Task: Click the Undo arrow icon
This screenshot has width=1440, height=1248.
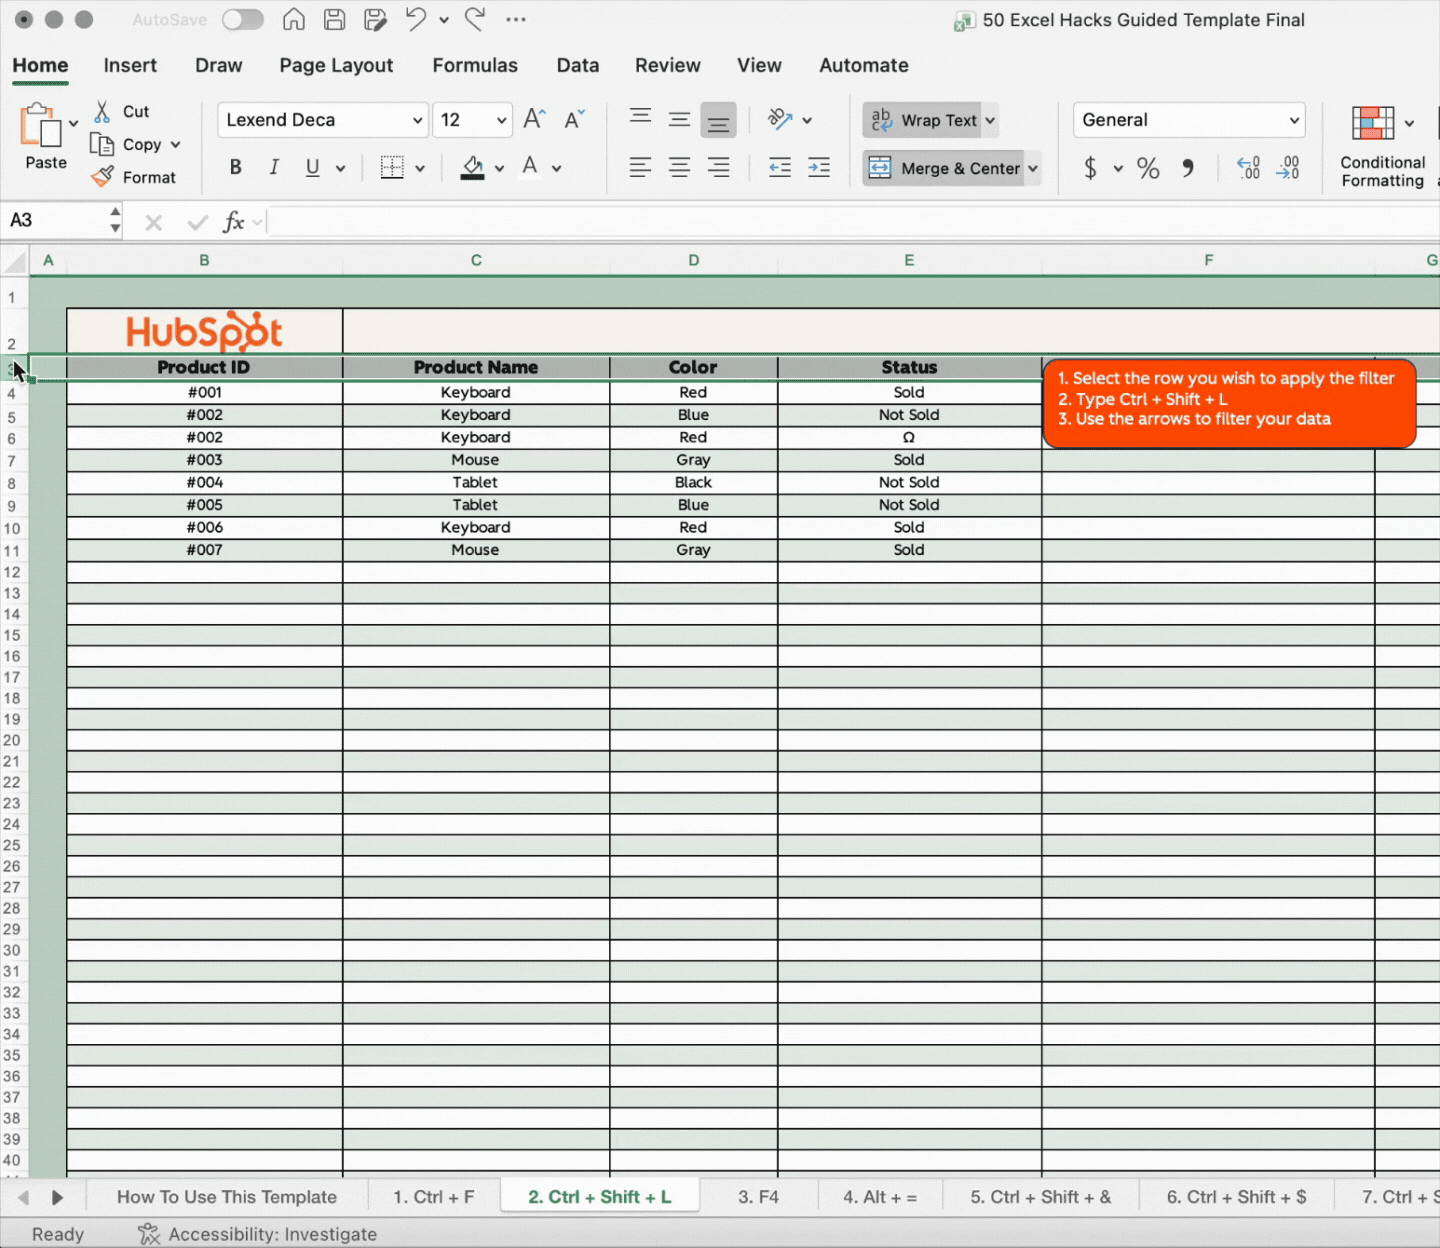Action: tap(416, 19)
